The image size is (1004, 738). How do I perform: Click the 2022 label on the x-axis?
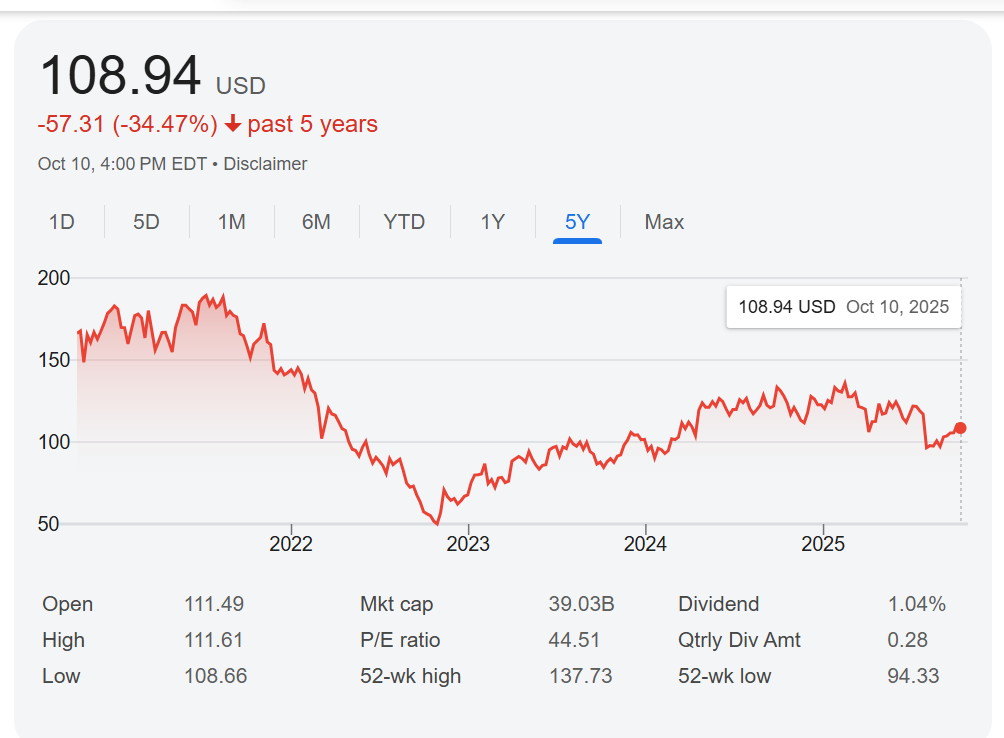pos(291,544)
